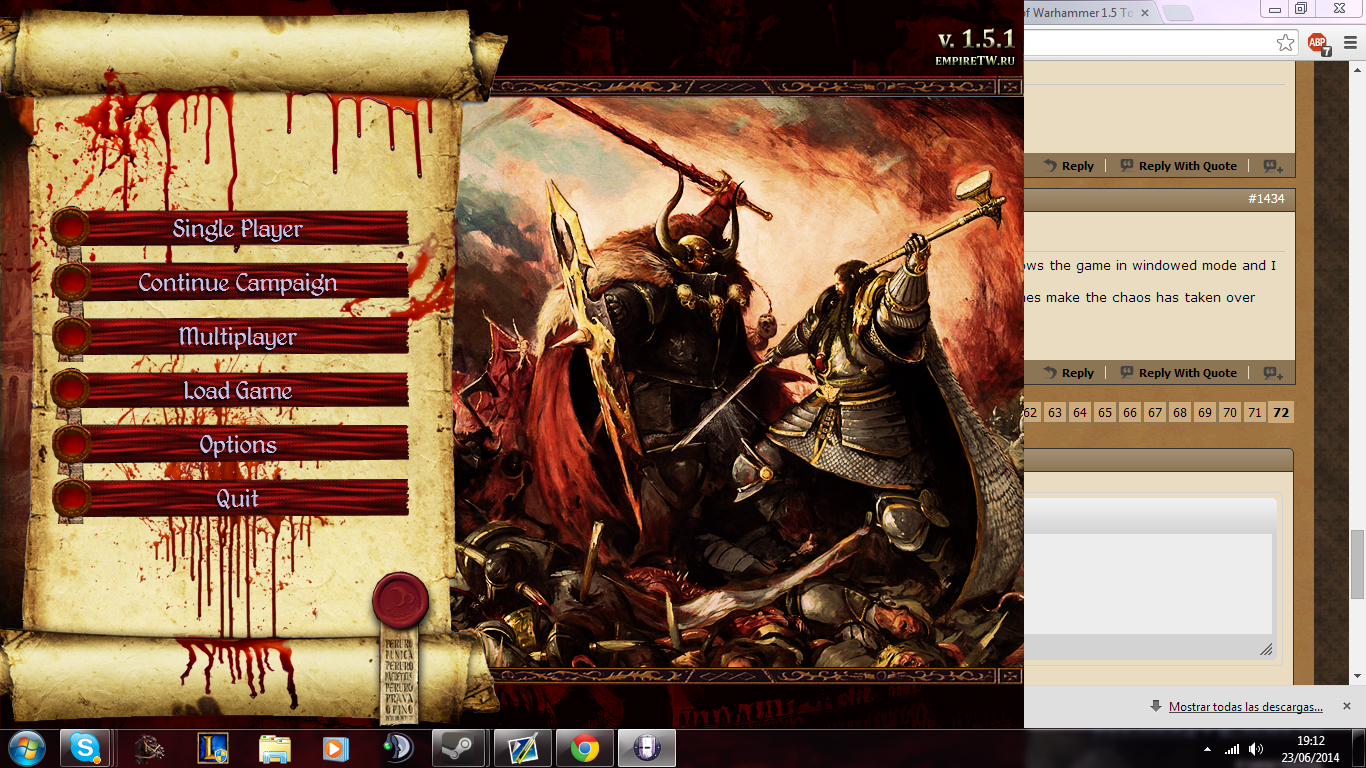Open Skype from the taskbar
Image resolution: width=1366 pixels, height=768 pixels.
click(85, 748)
